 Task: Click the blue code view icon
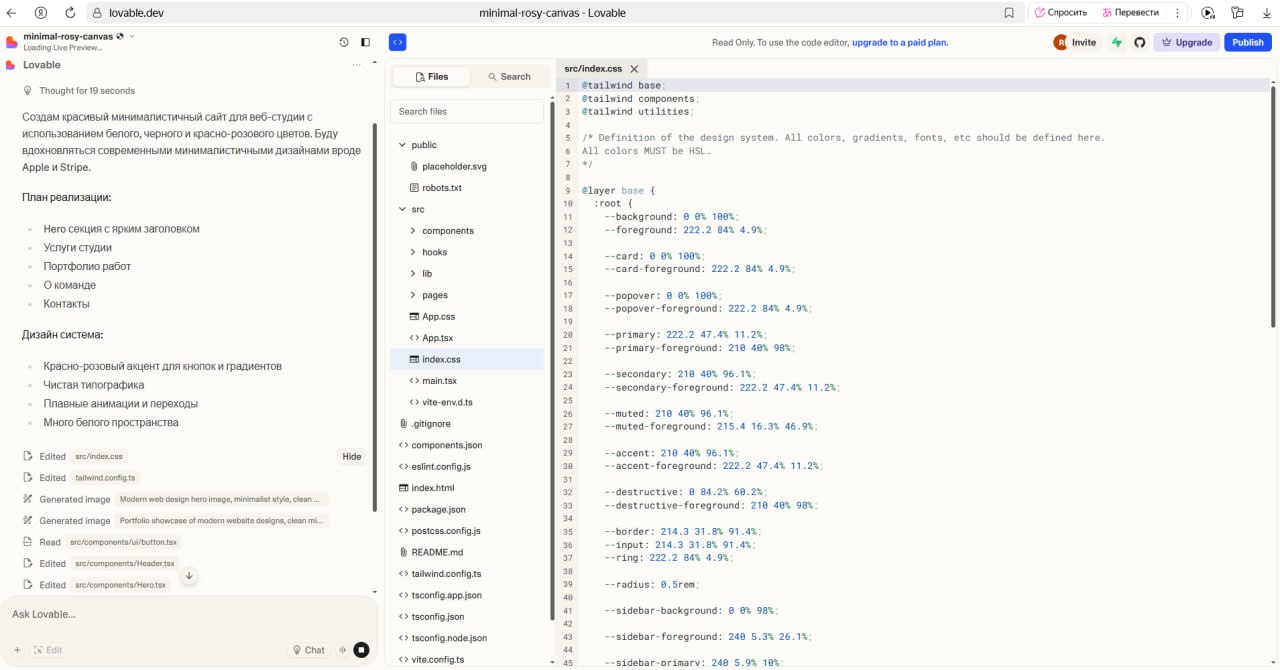tap(397, 43)
